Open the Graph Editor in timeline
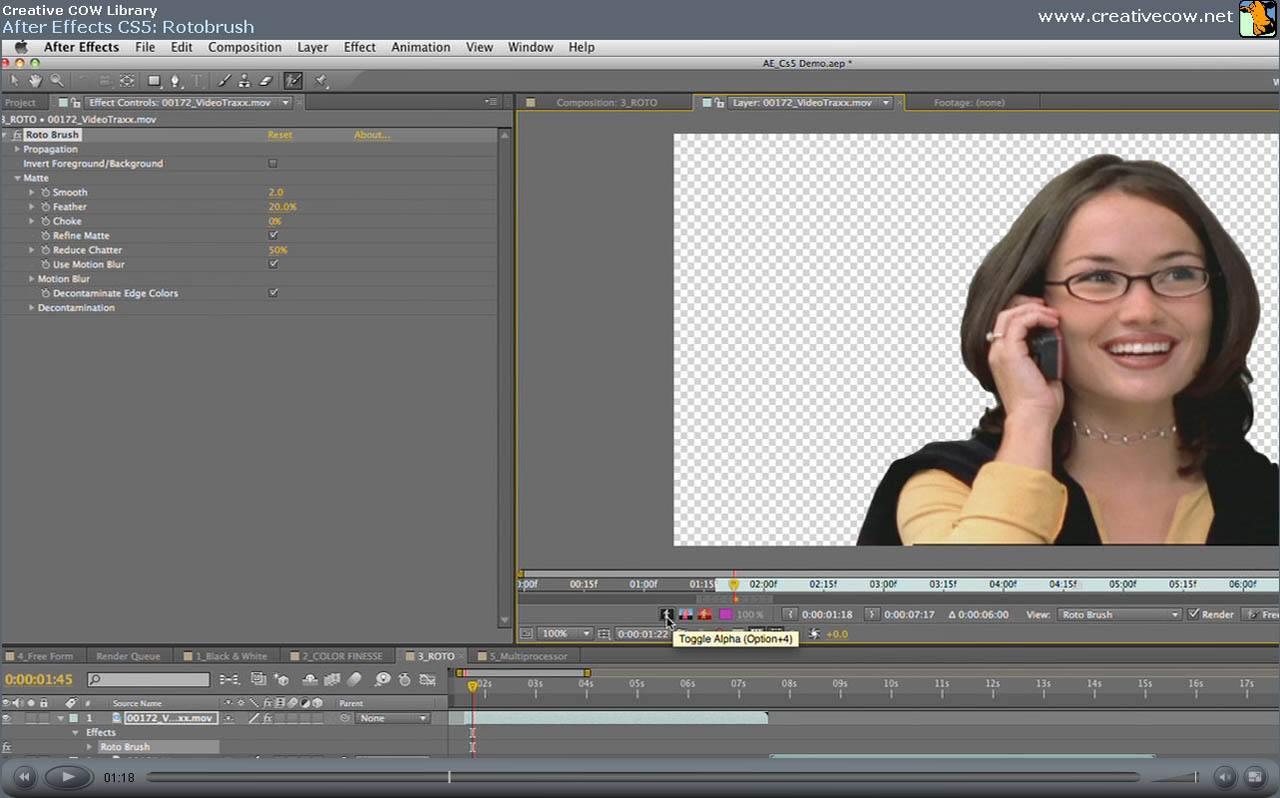Viewport: 1280px width, 798px height. 427,680
